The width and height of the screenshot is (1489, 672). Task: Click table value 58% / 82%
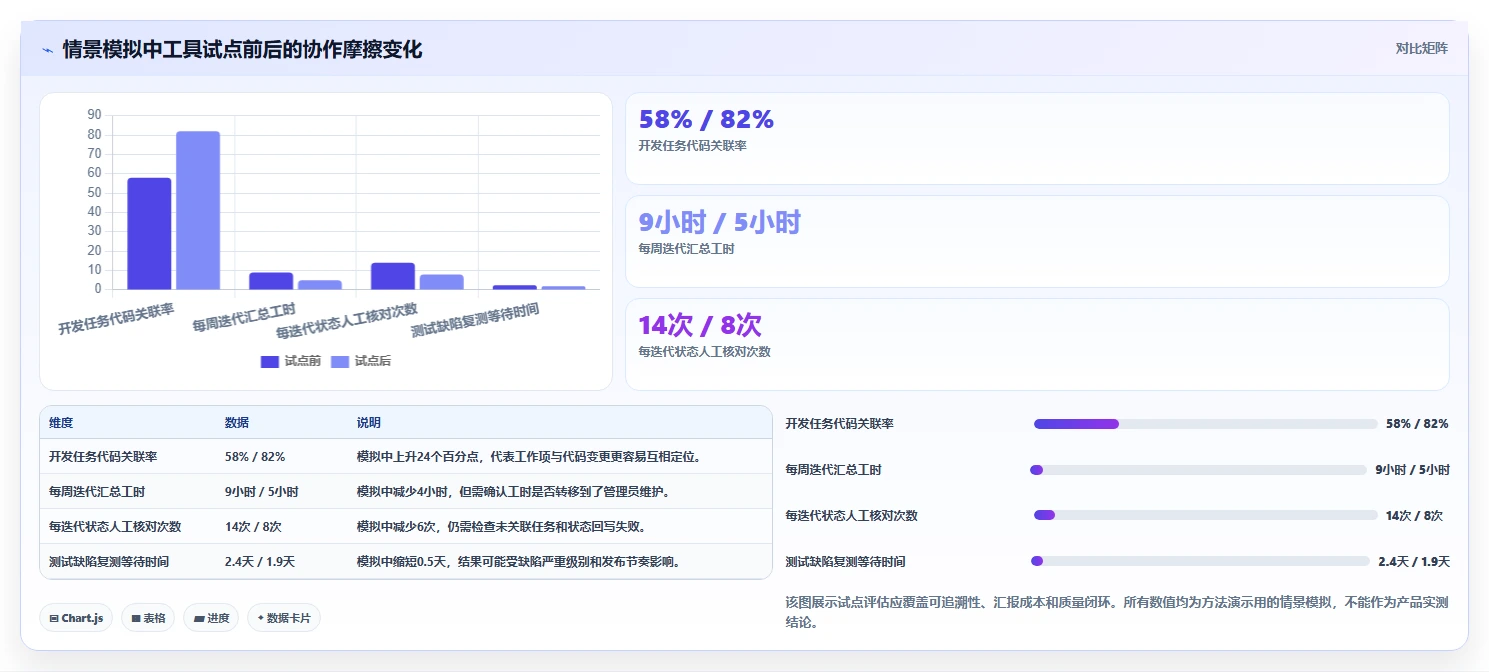pyautogui.click(x=255, y=457)
